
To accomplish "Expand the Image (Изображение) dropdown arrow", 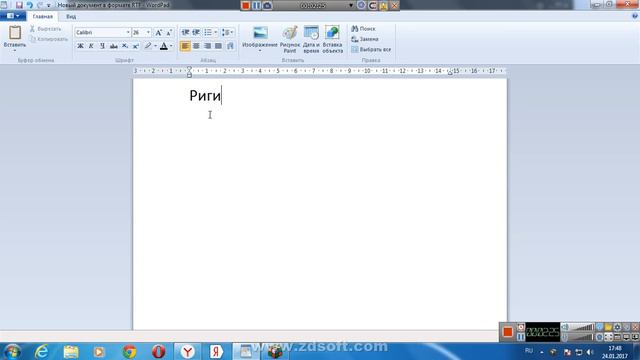I will pos(260,51).
